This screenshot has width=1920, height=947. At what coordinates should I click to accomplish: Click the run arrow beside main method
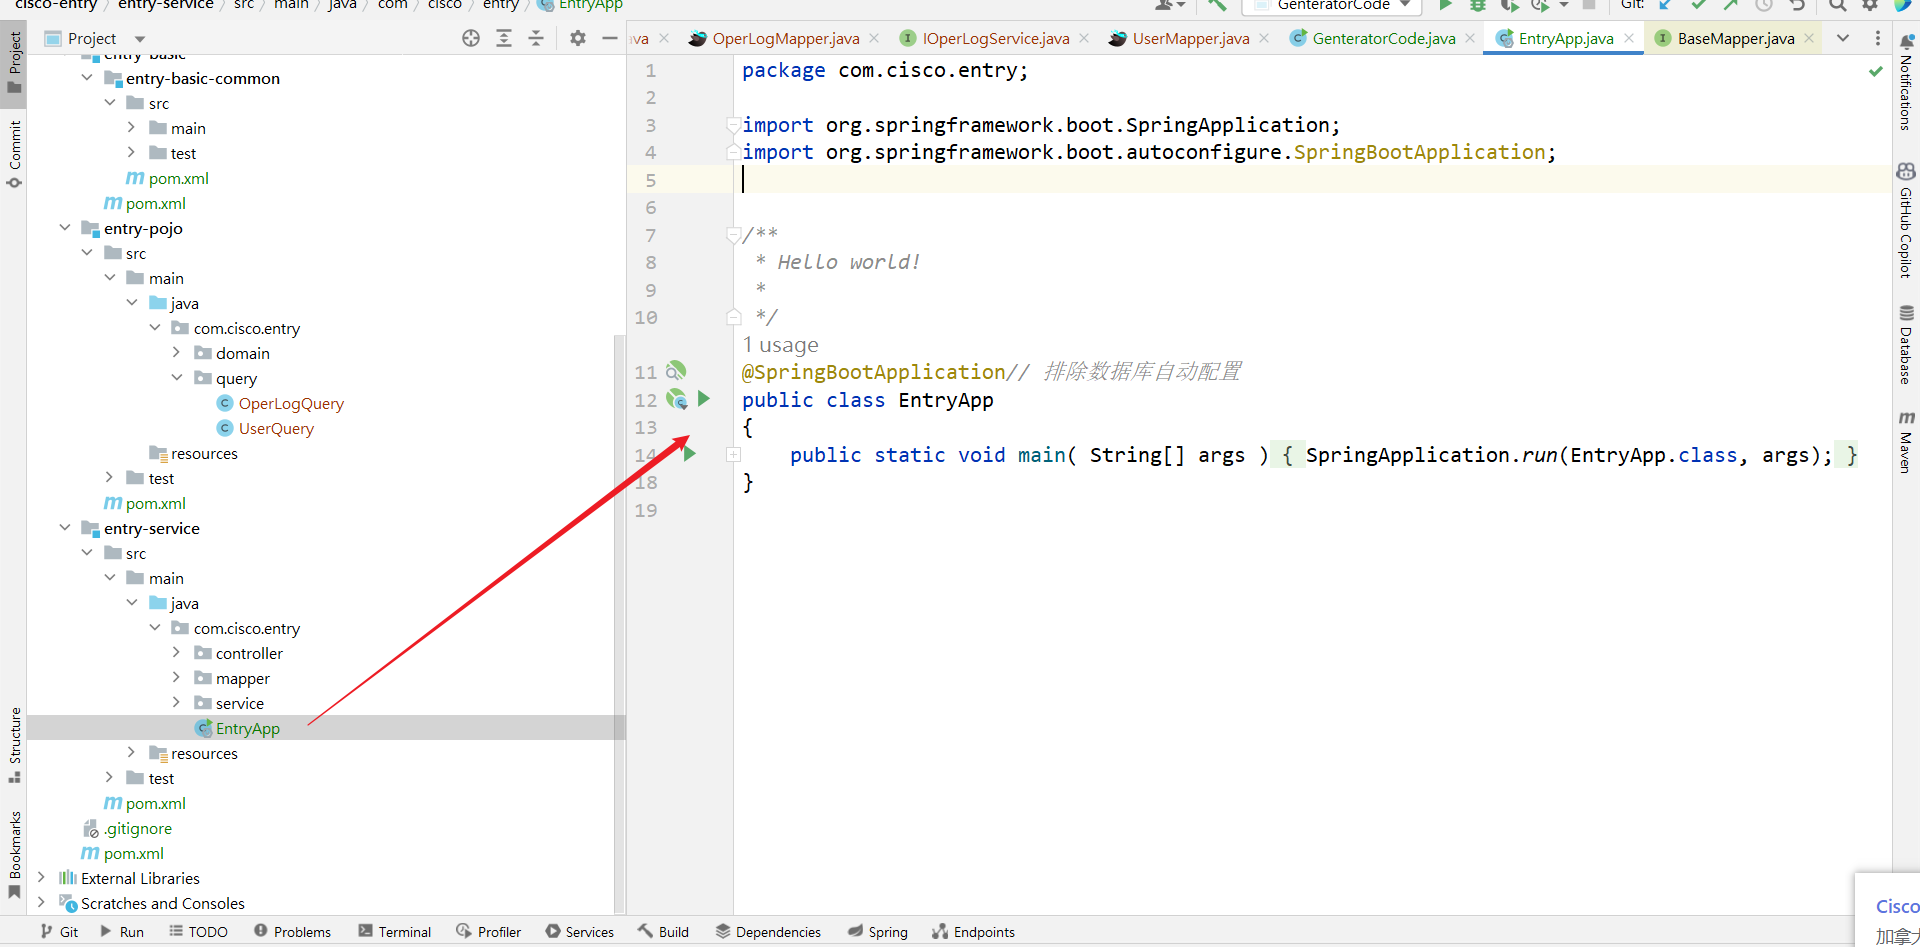click(689, 453)
